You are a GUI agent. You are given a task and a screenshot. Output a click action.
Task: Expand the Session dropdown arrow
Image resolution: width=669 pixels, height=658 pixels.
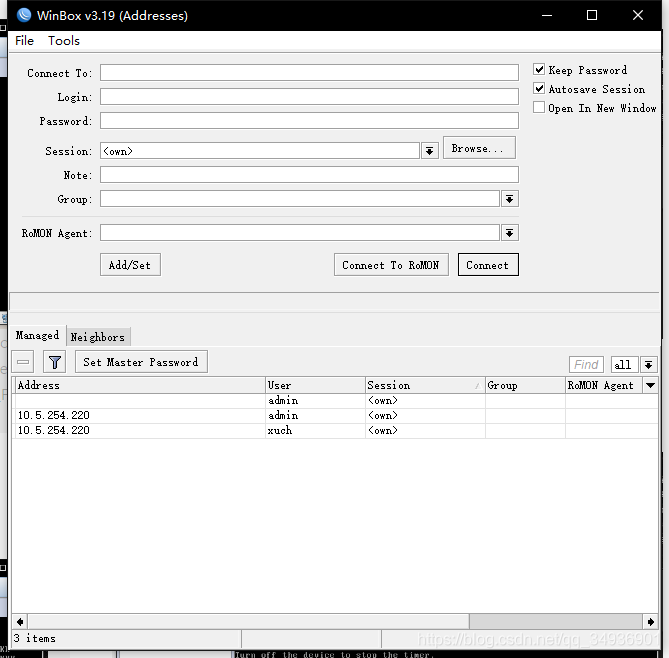coord(430,151)
